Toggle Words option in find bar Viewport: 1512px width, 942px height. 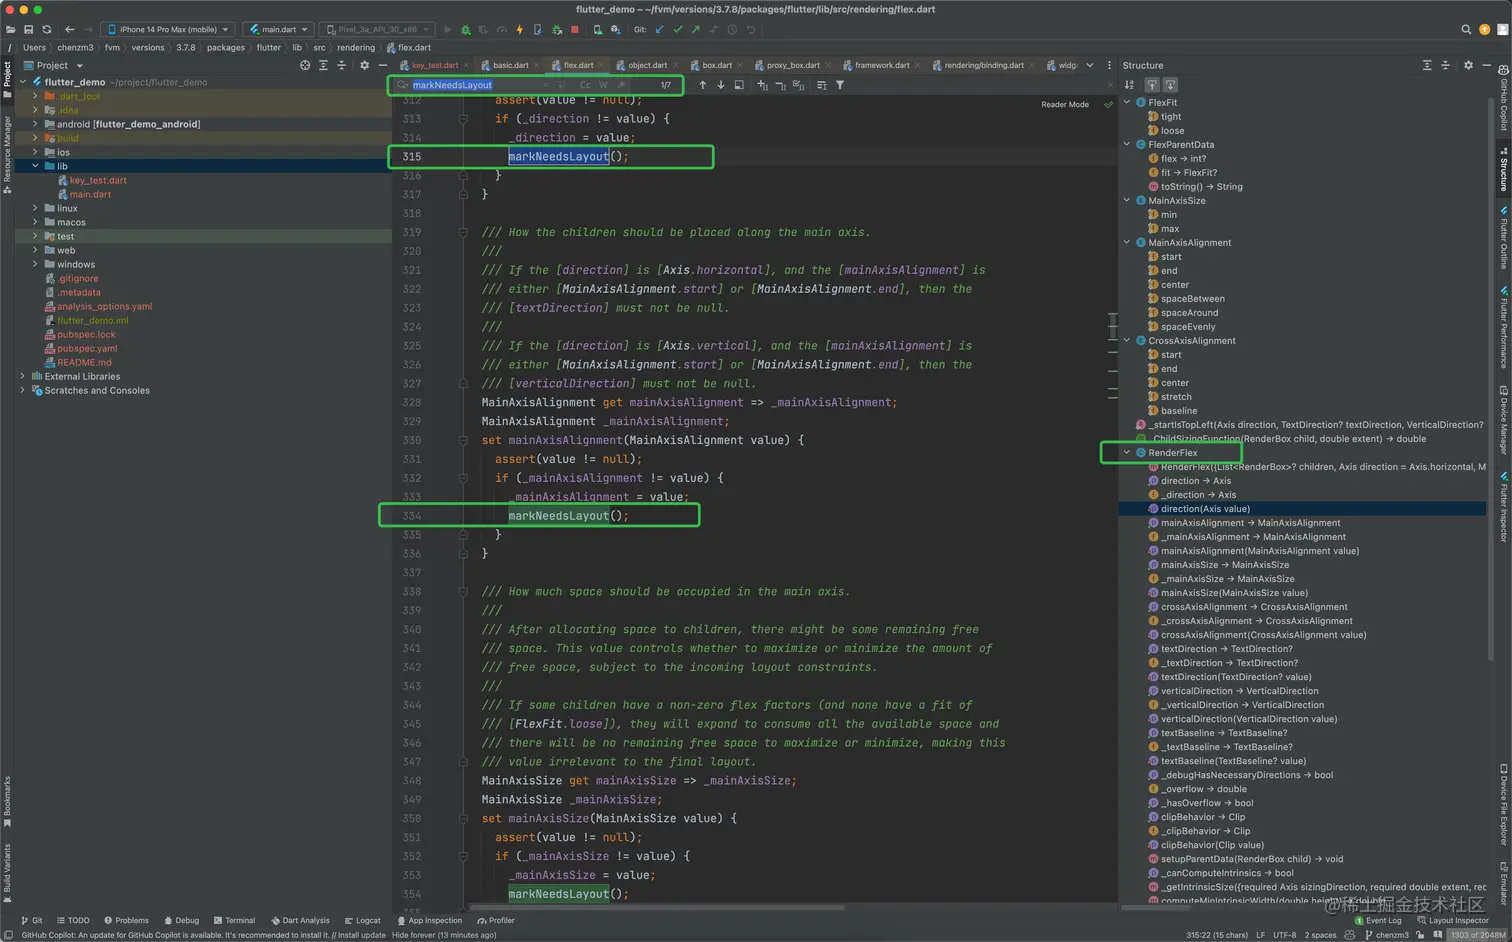coord(603,85)
